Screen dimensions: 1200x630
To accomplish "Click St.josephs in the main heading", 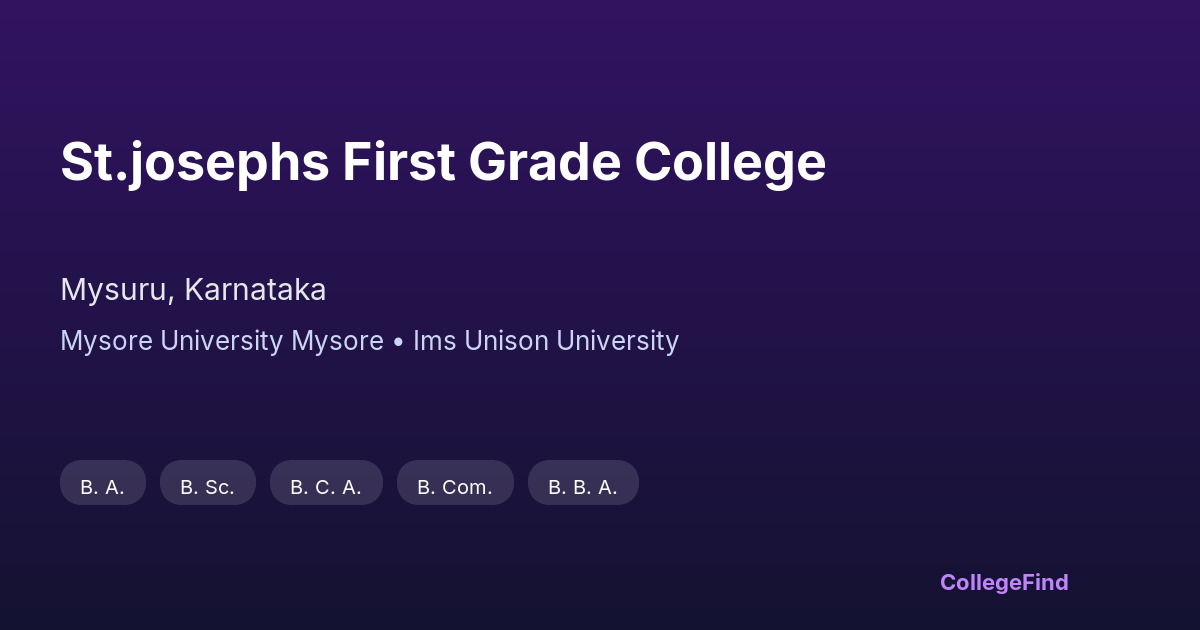I will click(194, 162).
